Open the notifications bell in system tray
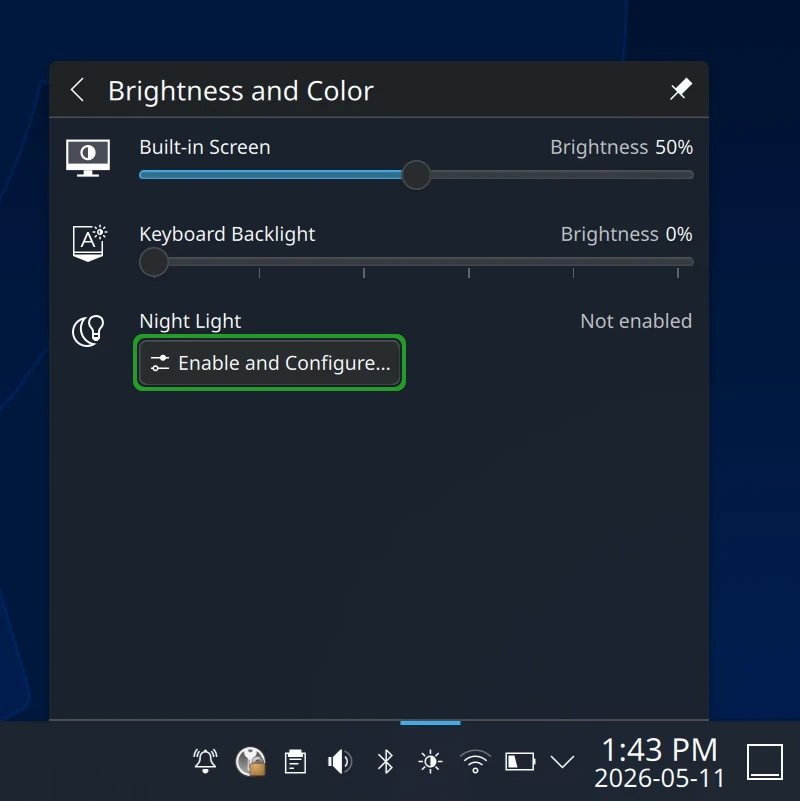Screen dimensions: 800x801 [205, 762]
